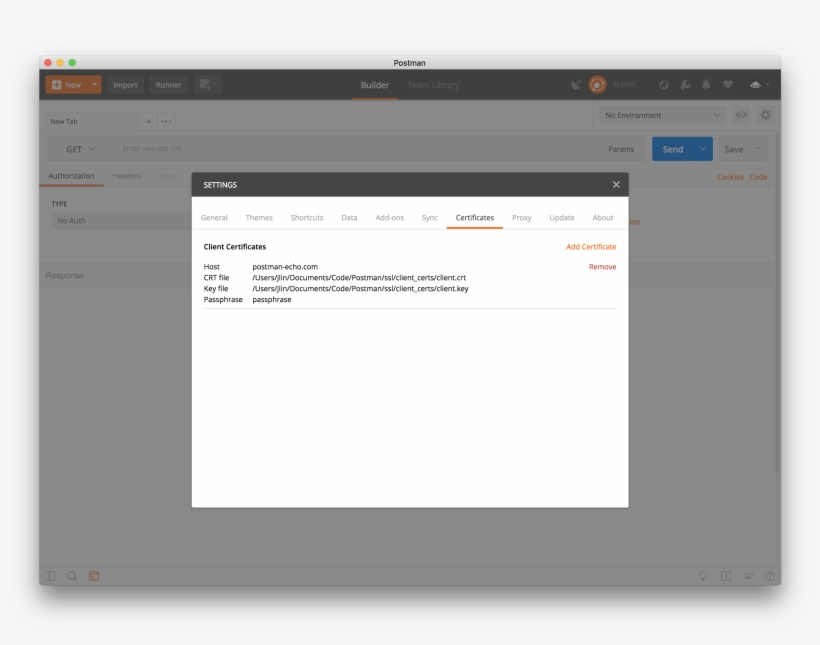Expand the Save button dropdown arrow

[758, 149]
